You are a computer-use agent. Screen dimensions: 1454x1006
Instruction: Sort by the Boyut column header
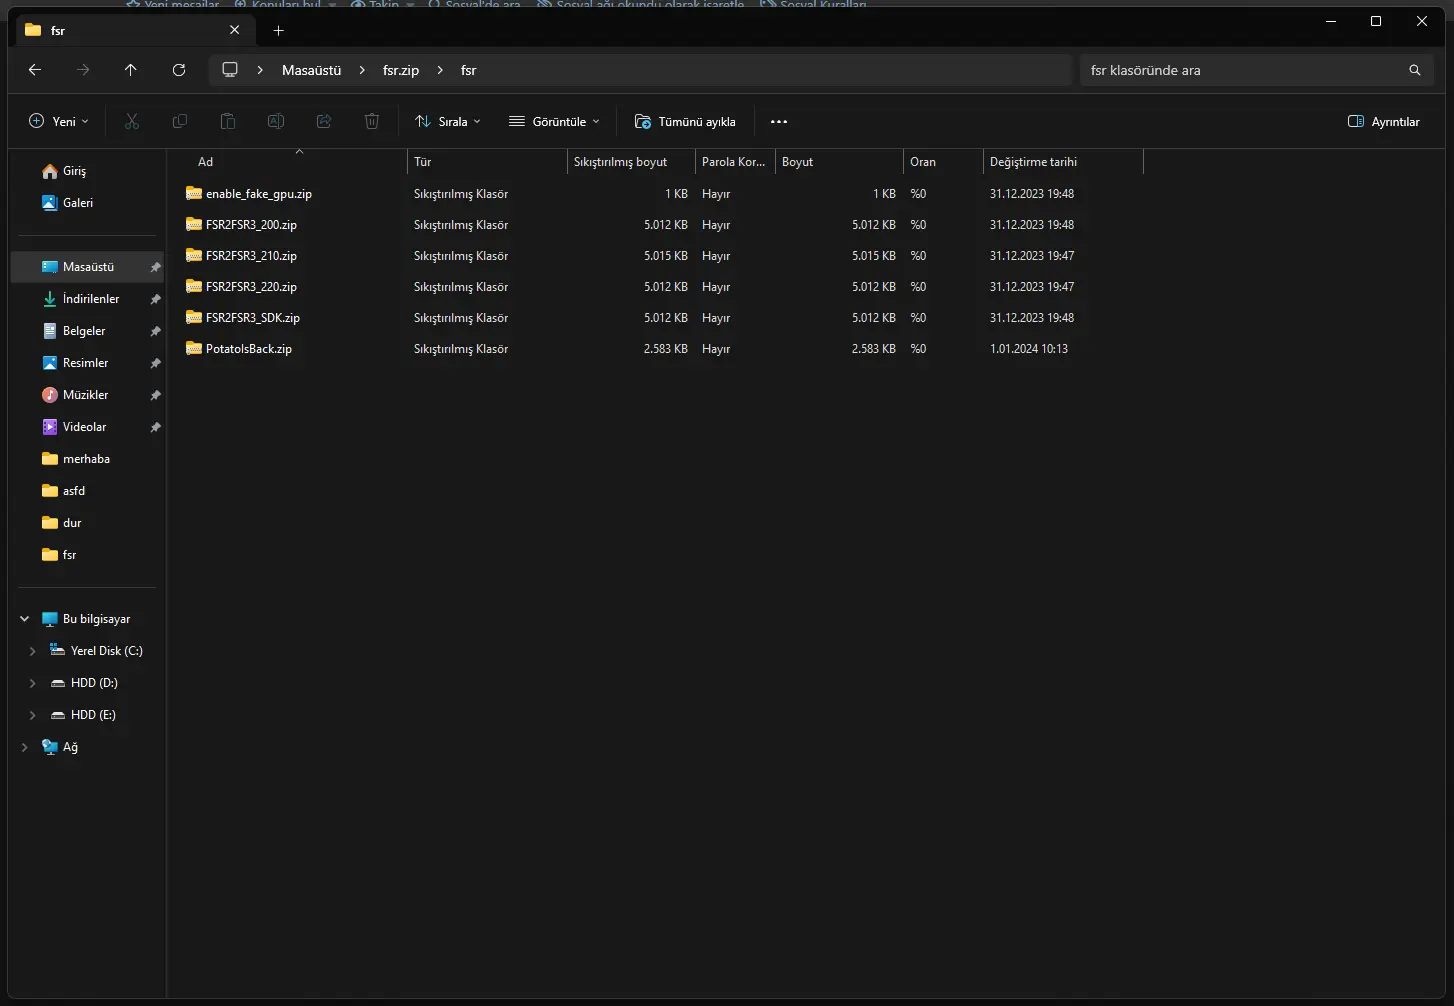coord(839,162)
